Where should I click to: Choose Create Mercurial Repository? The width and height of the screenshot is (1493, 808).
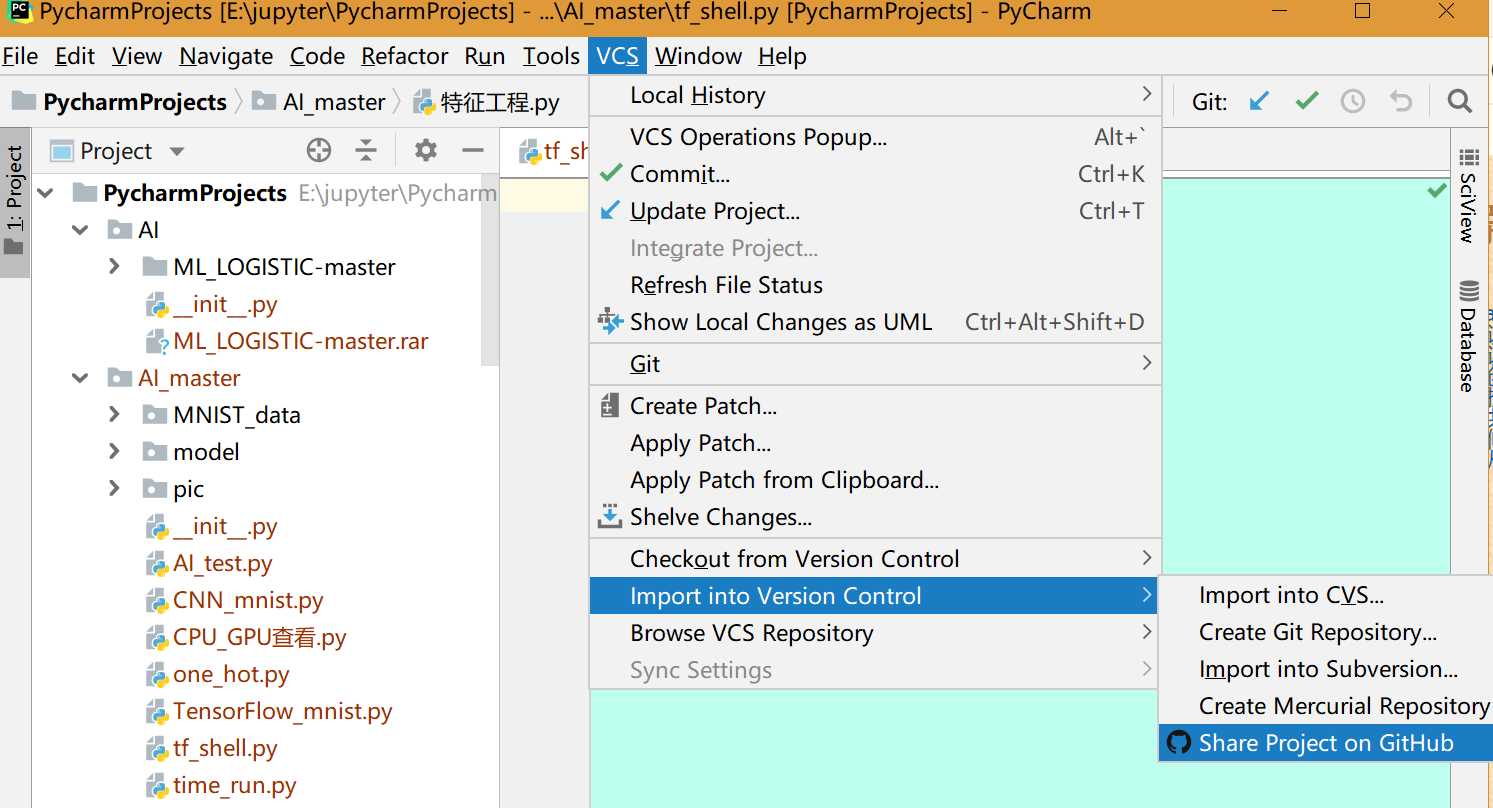1326,706
